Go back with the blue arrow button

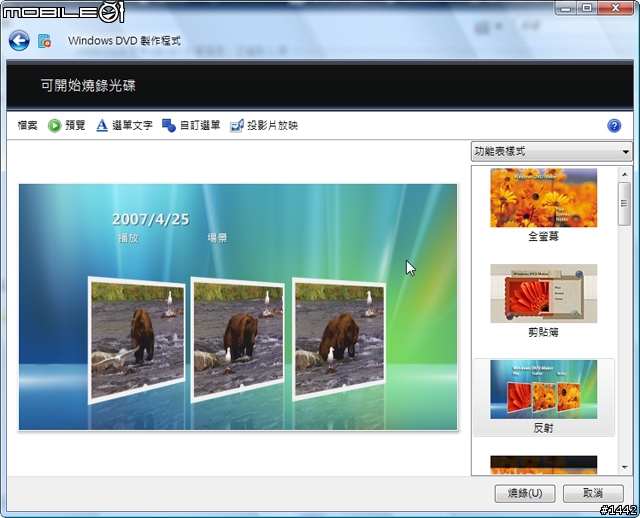19,41
